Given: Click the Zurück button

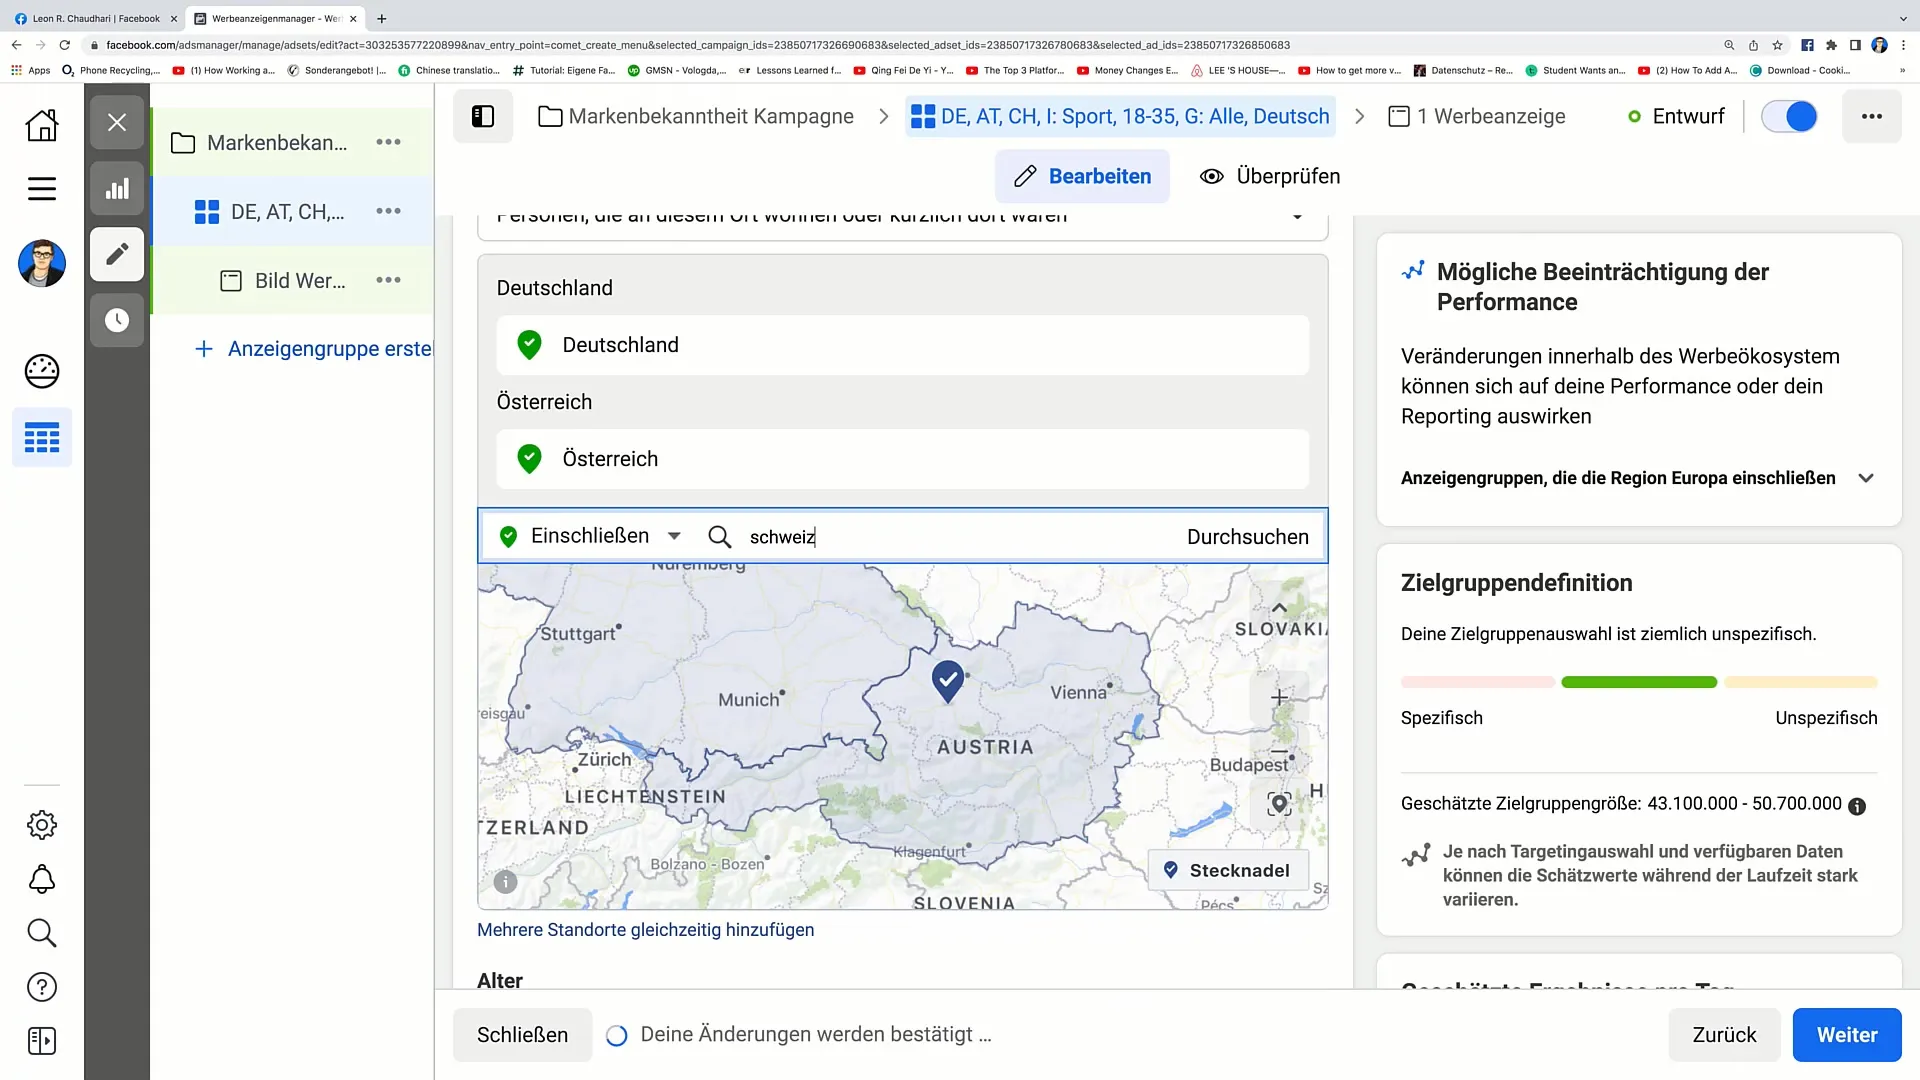Looking at the screenshot, I should 1724,1035.
